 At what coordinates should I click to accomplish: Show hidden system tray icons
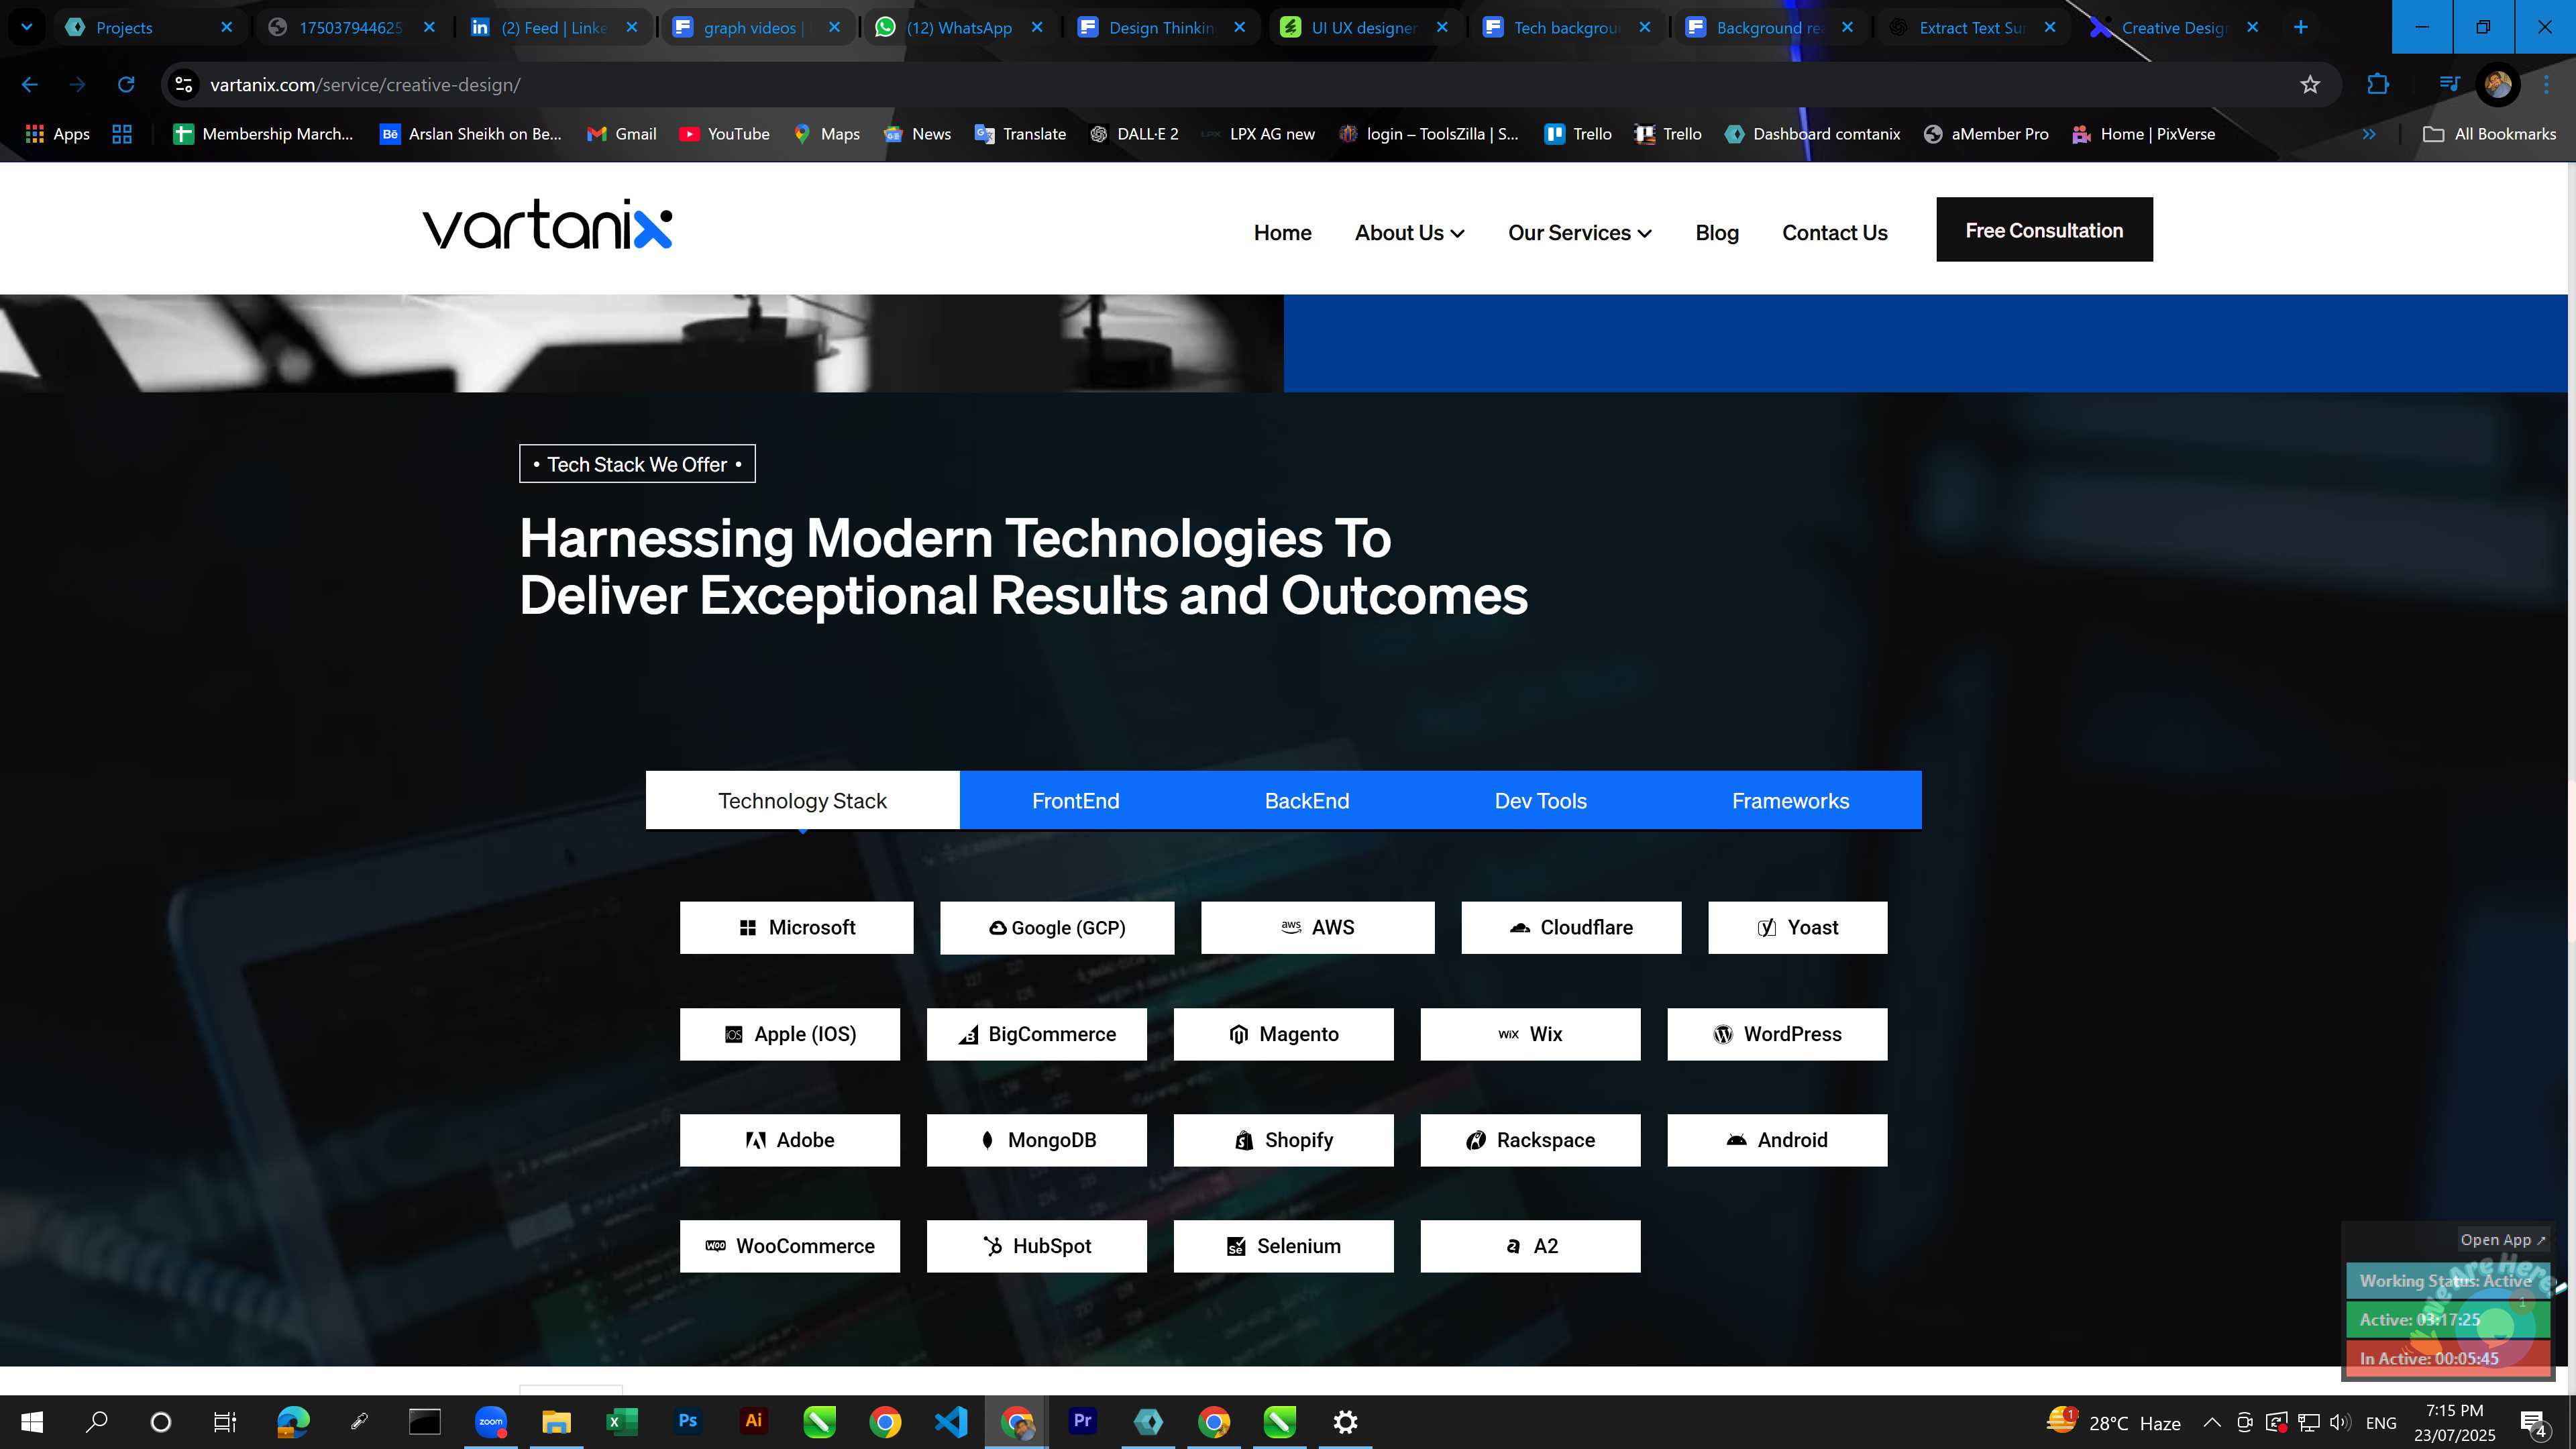(2212, 1422)
